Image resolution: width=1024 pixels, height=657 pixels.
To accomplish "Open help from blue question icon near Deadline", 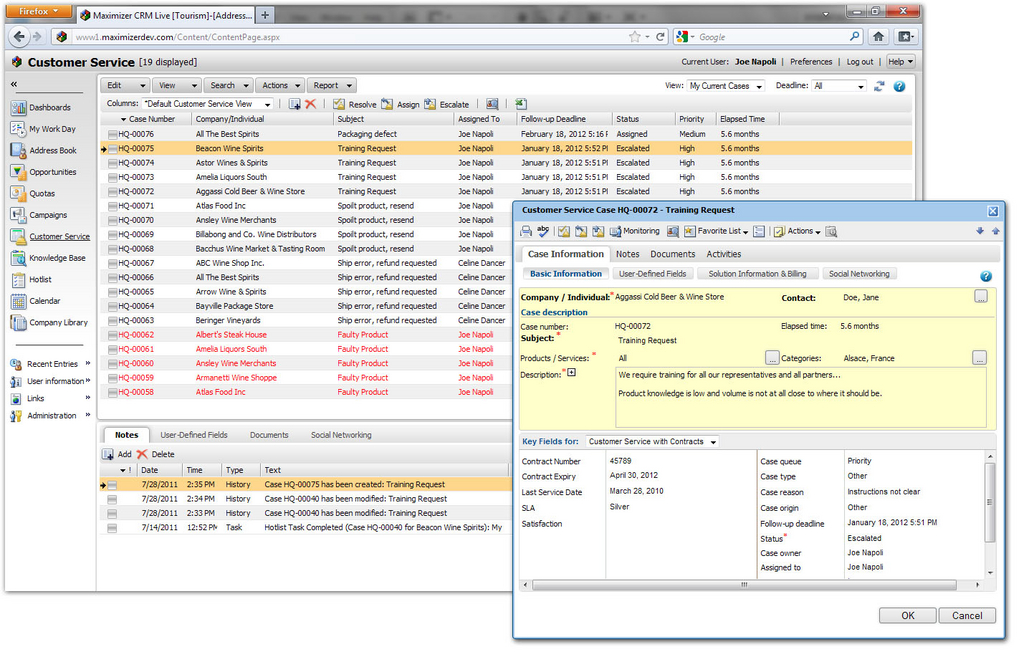I will tap(899, 86).
